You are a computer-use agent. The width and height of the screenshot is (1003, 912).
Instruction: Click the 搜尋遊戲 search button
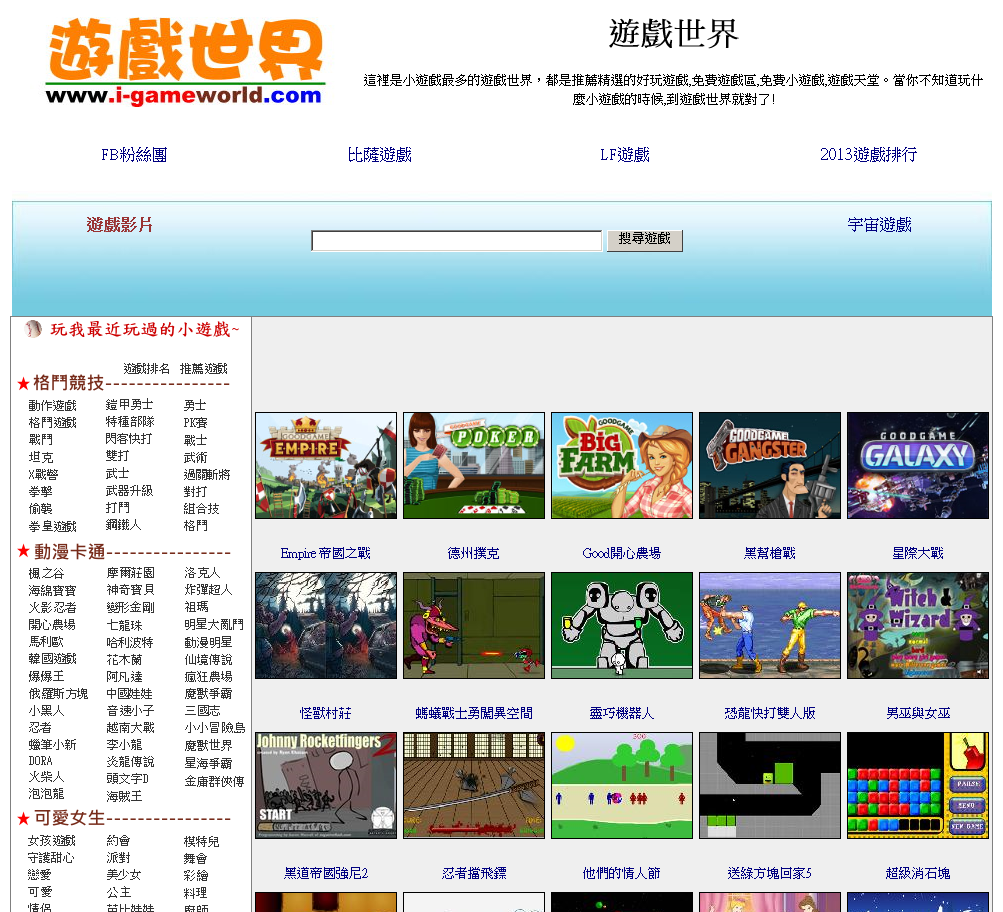pyautogui.click(x=644, y=240)
